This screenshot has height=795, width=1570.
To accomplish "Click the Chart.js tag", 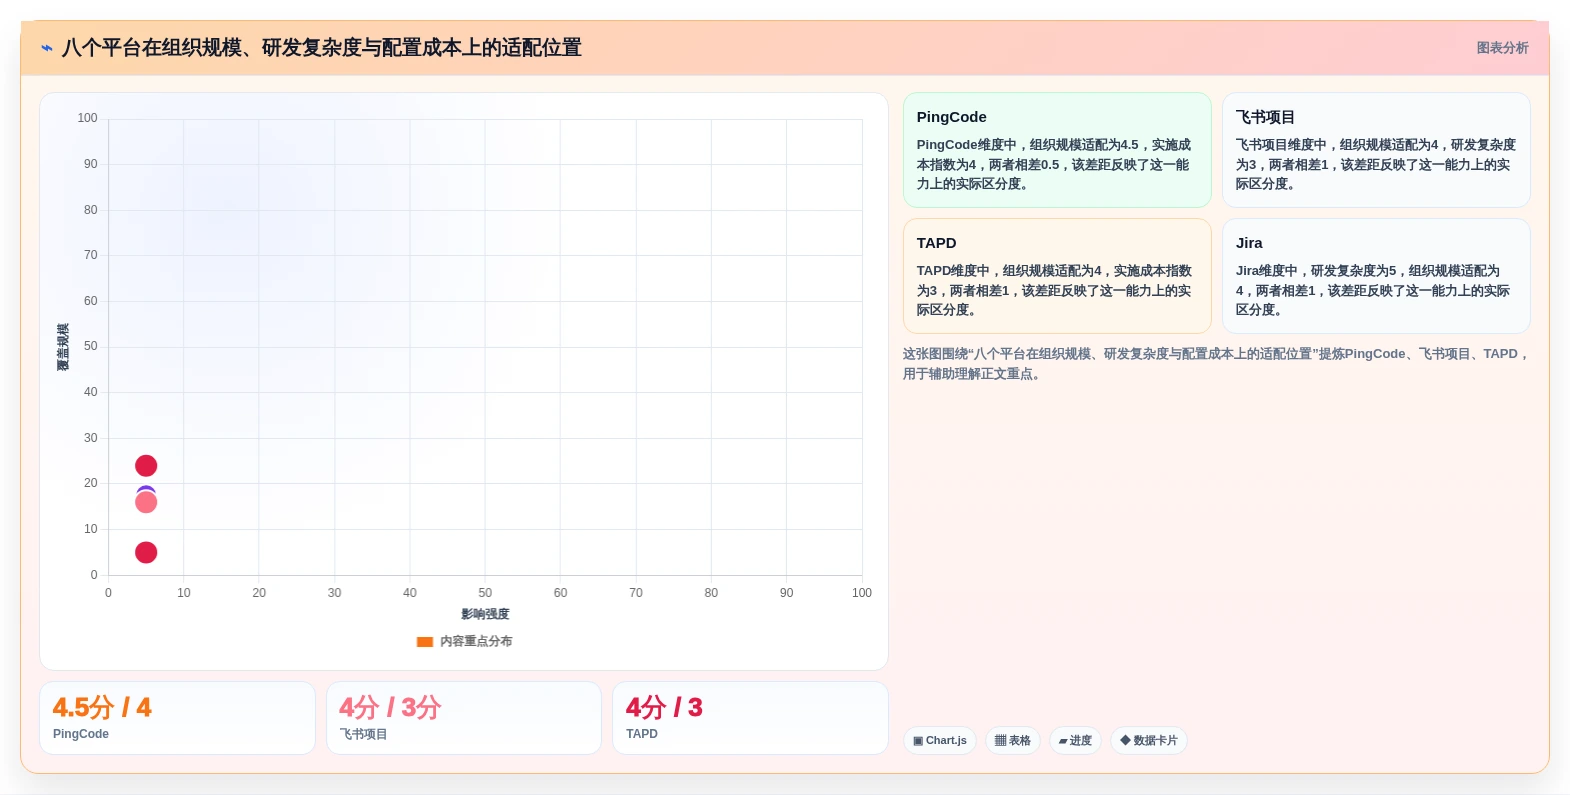I will [940, 741].
